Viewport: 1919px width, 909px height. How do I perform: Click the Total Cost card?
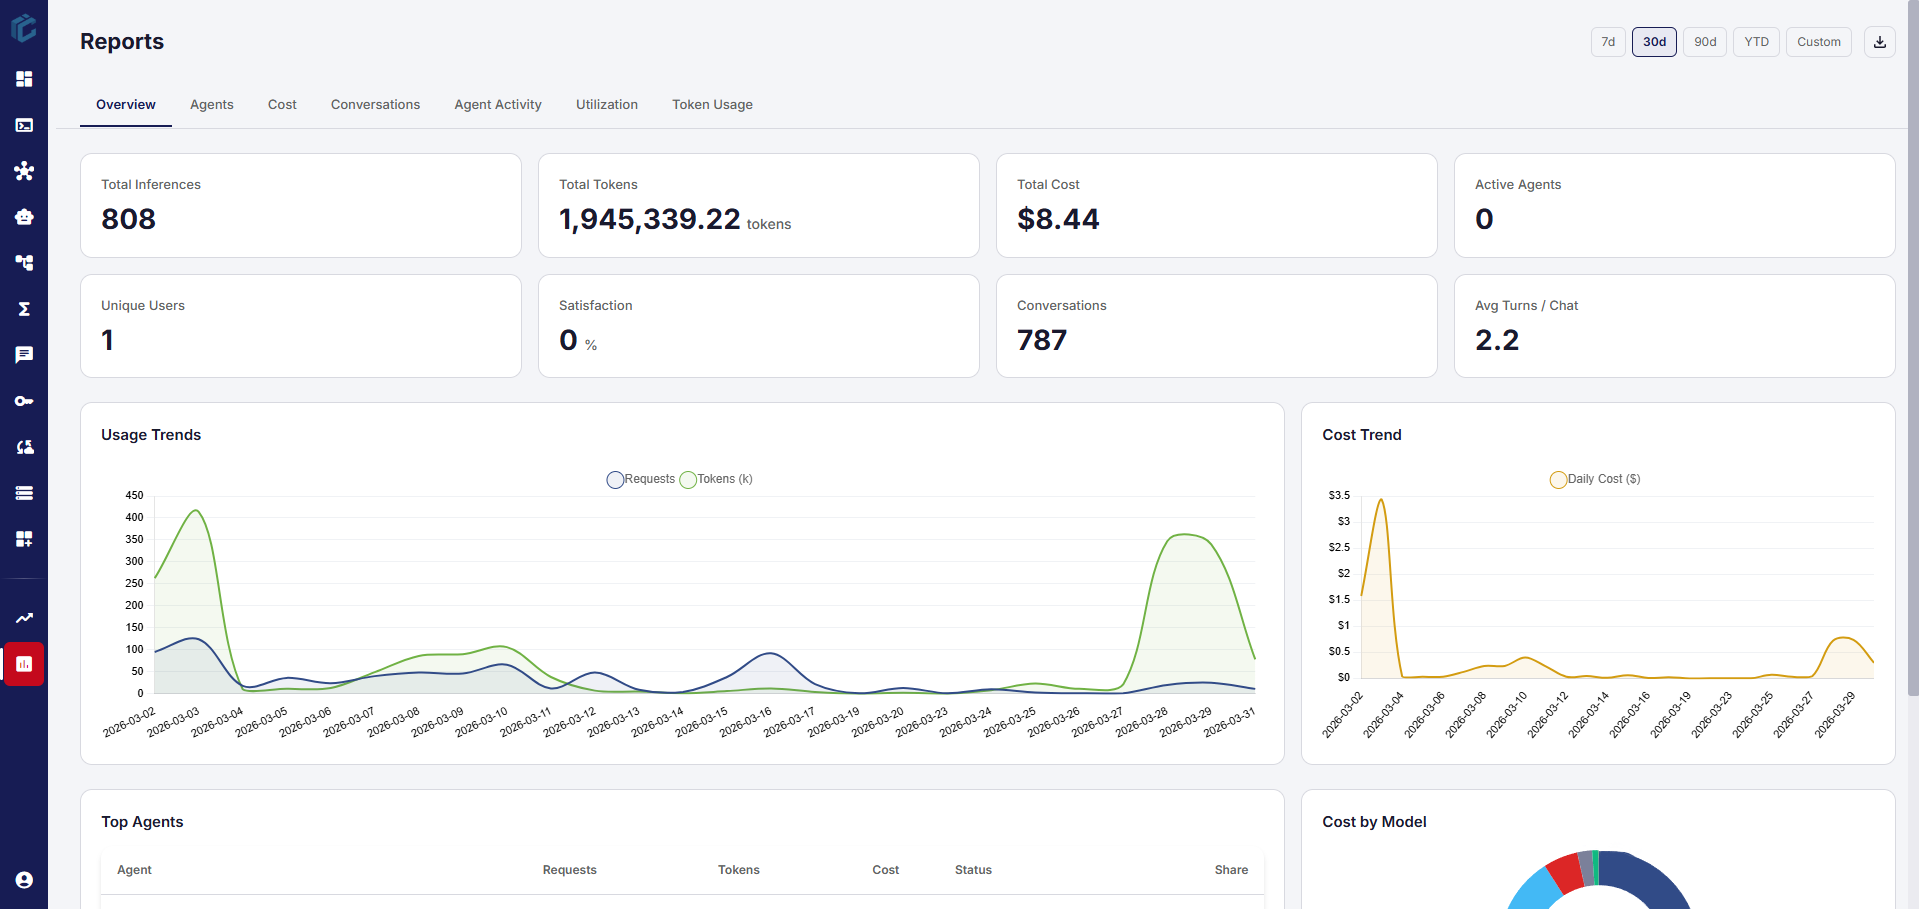[1217, 205]
